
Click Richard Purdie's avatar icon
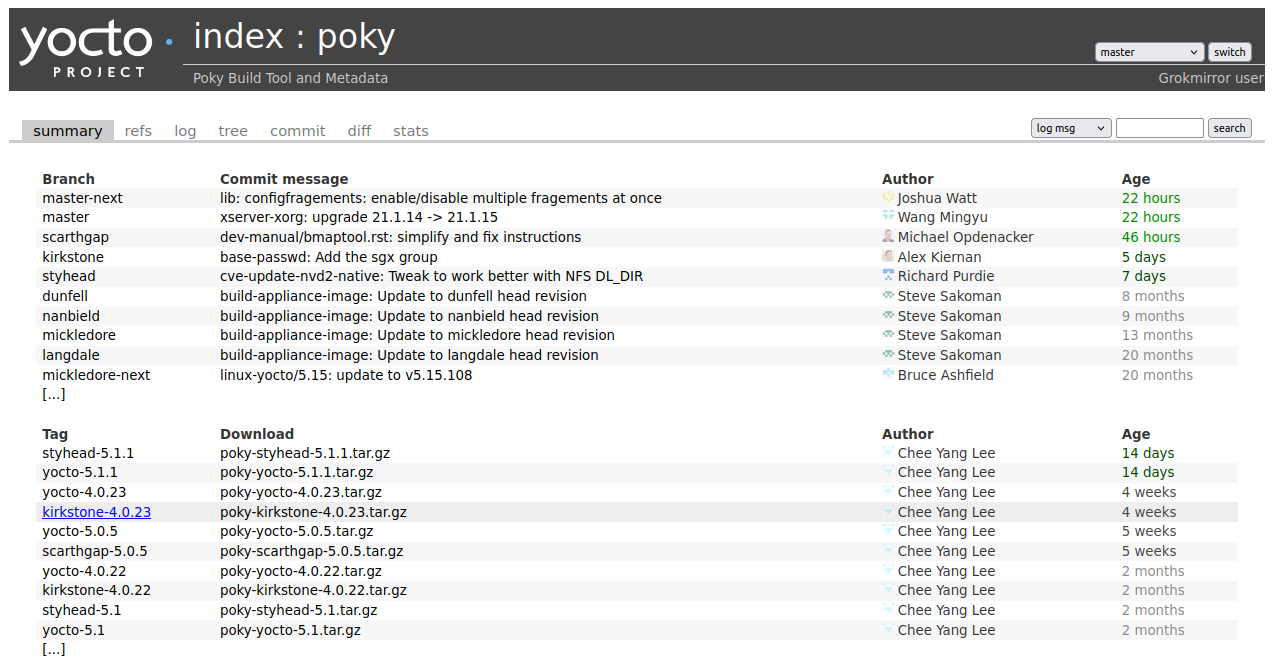coord(888,276)
